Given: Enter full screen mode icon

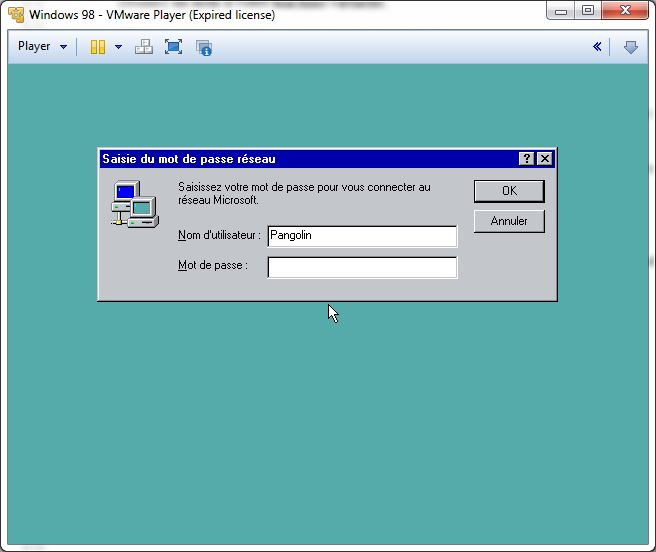Looking at the screenshot, I should pos(173,47).
